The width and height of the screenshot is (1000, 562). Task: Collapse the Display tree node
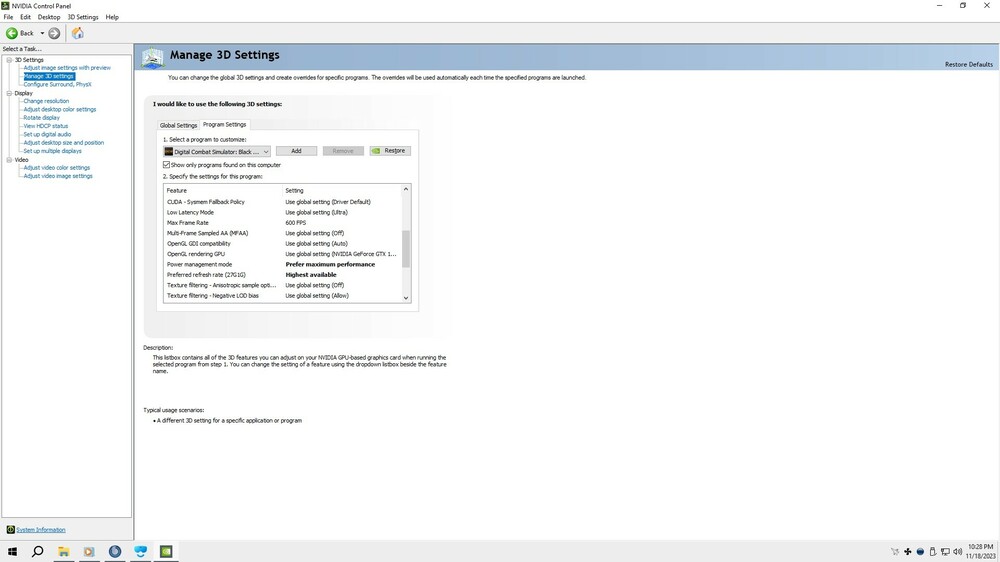point(10,93)
